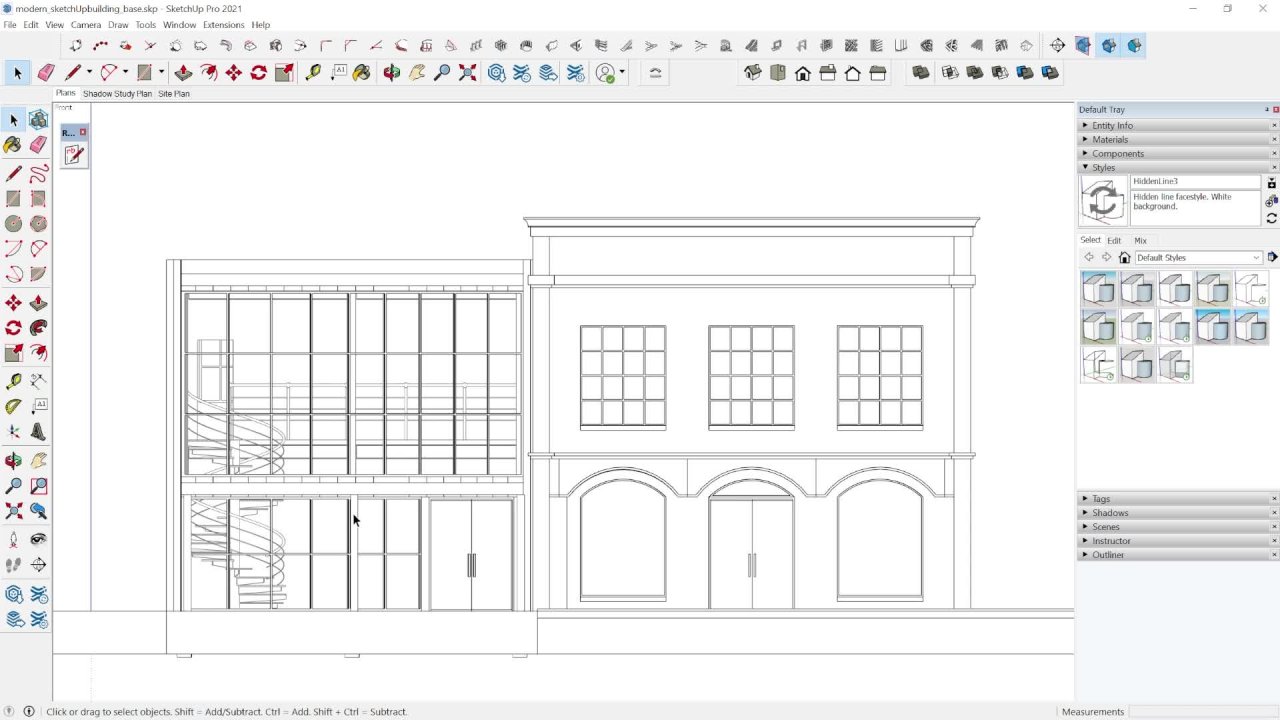This screenshot has width=1280, height=720.
Task: Click the style In Model home icon
Action: (x=1124, y=258)
